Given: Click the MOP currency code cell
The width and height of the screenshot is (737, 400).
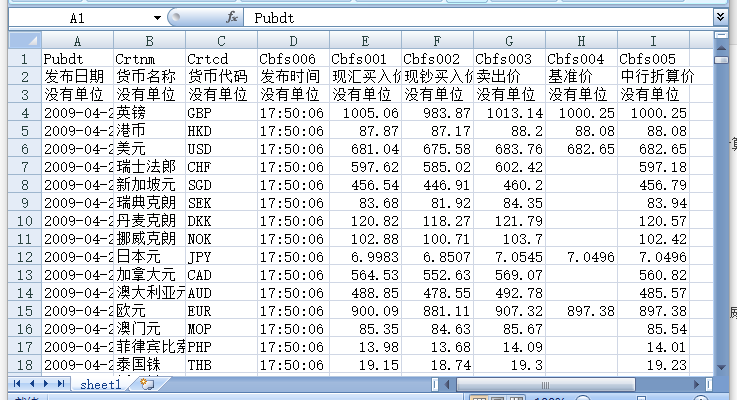Looking at the screenshot, I should pos(221,329).
